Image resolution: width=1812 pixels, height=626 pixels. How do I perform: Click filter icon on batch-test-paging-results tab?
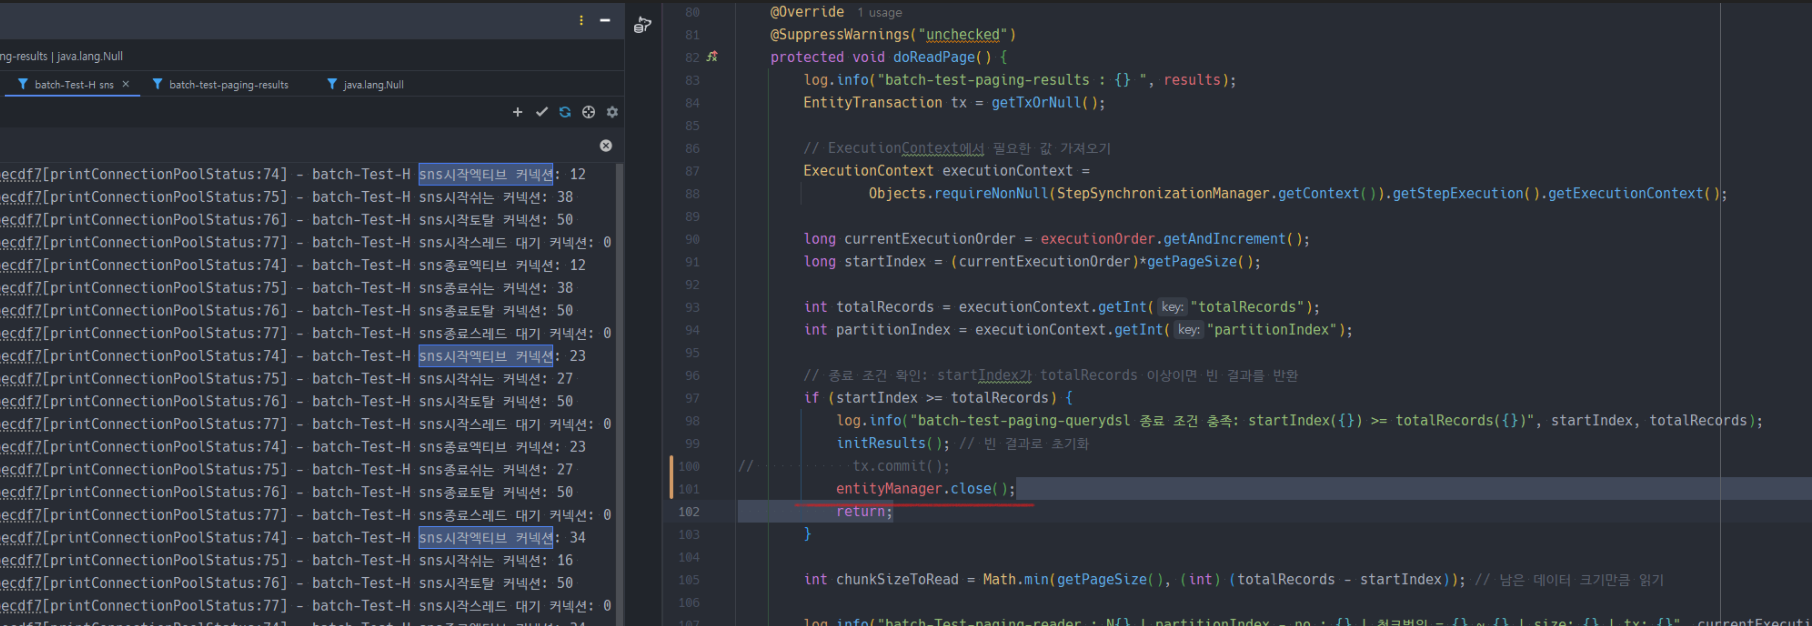(x=157, y=85)
